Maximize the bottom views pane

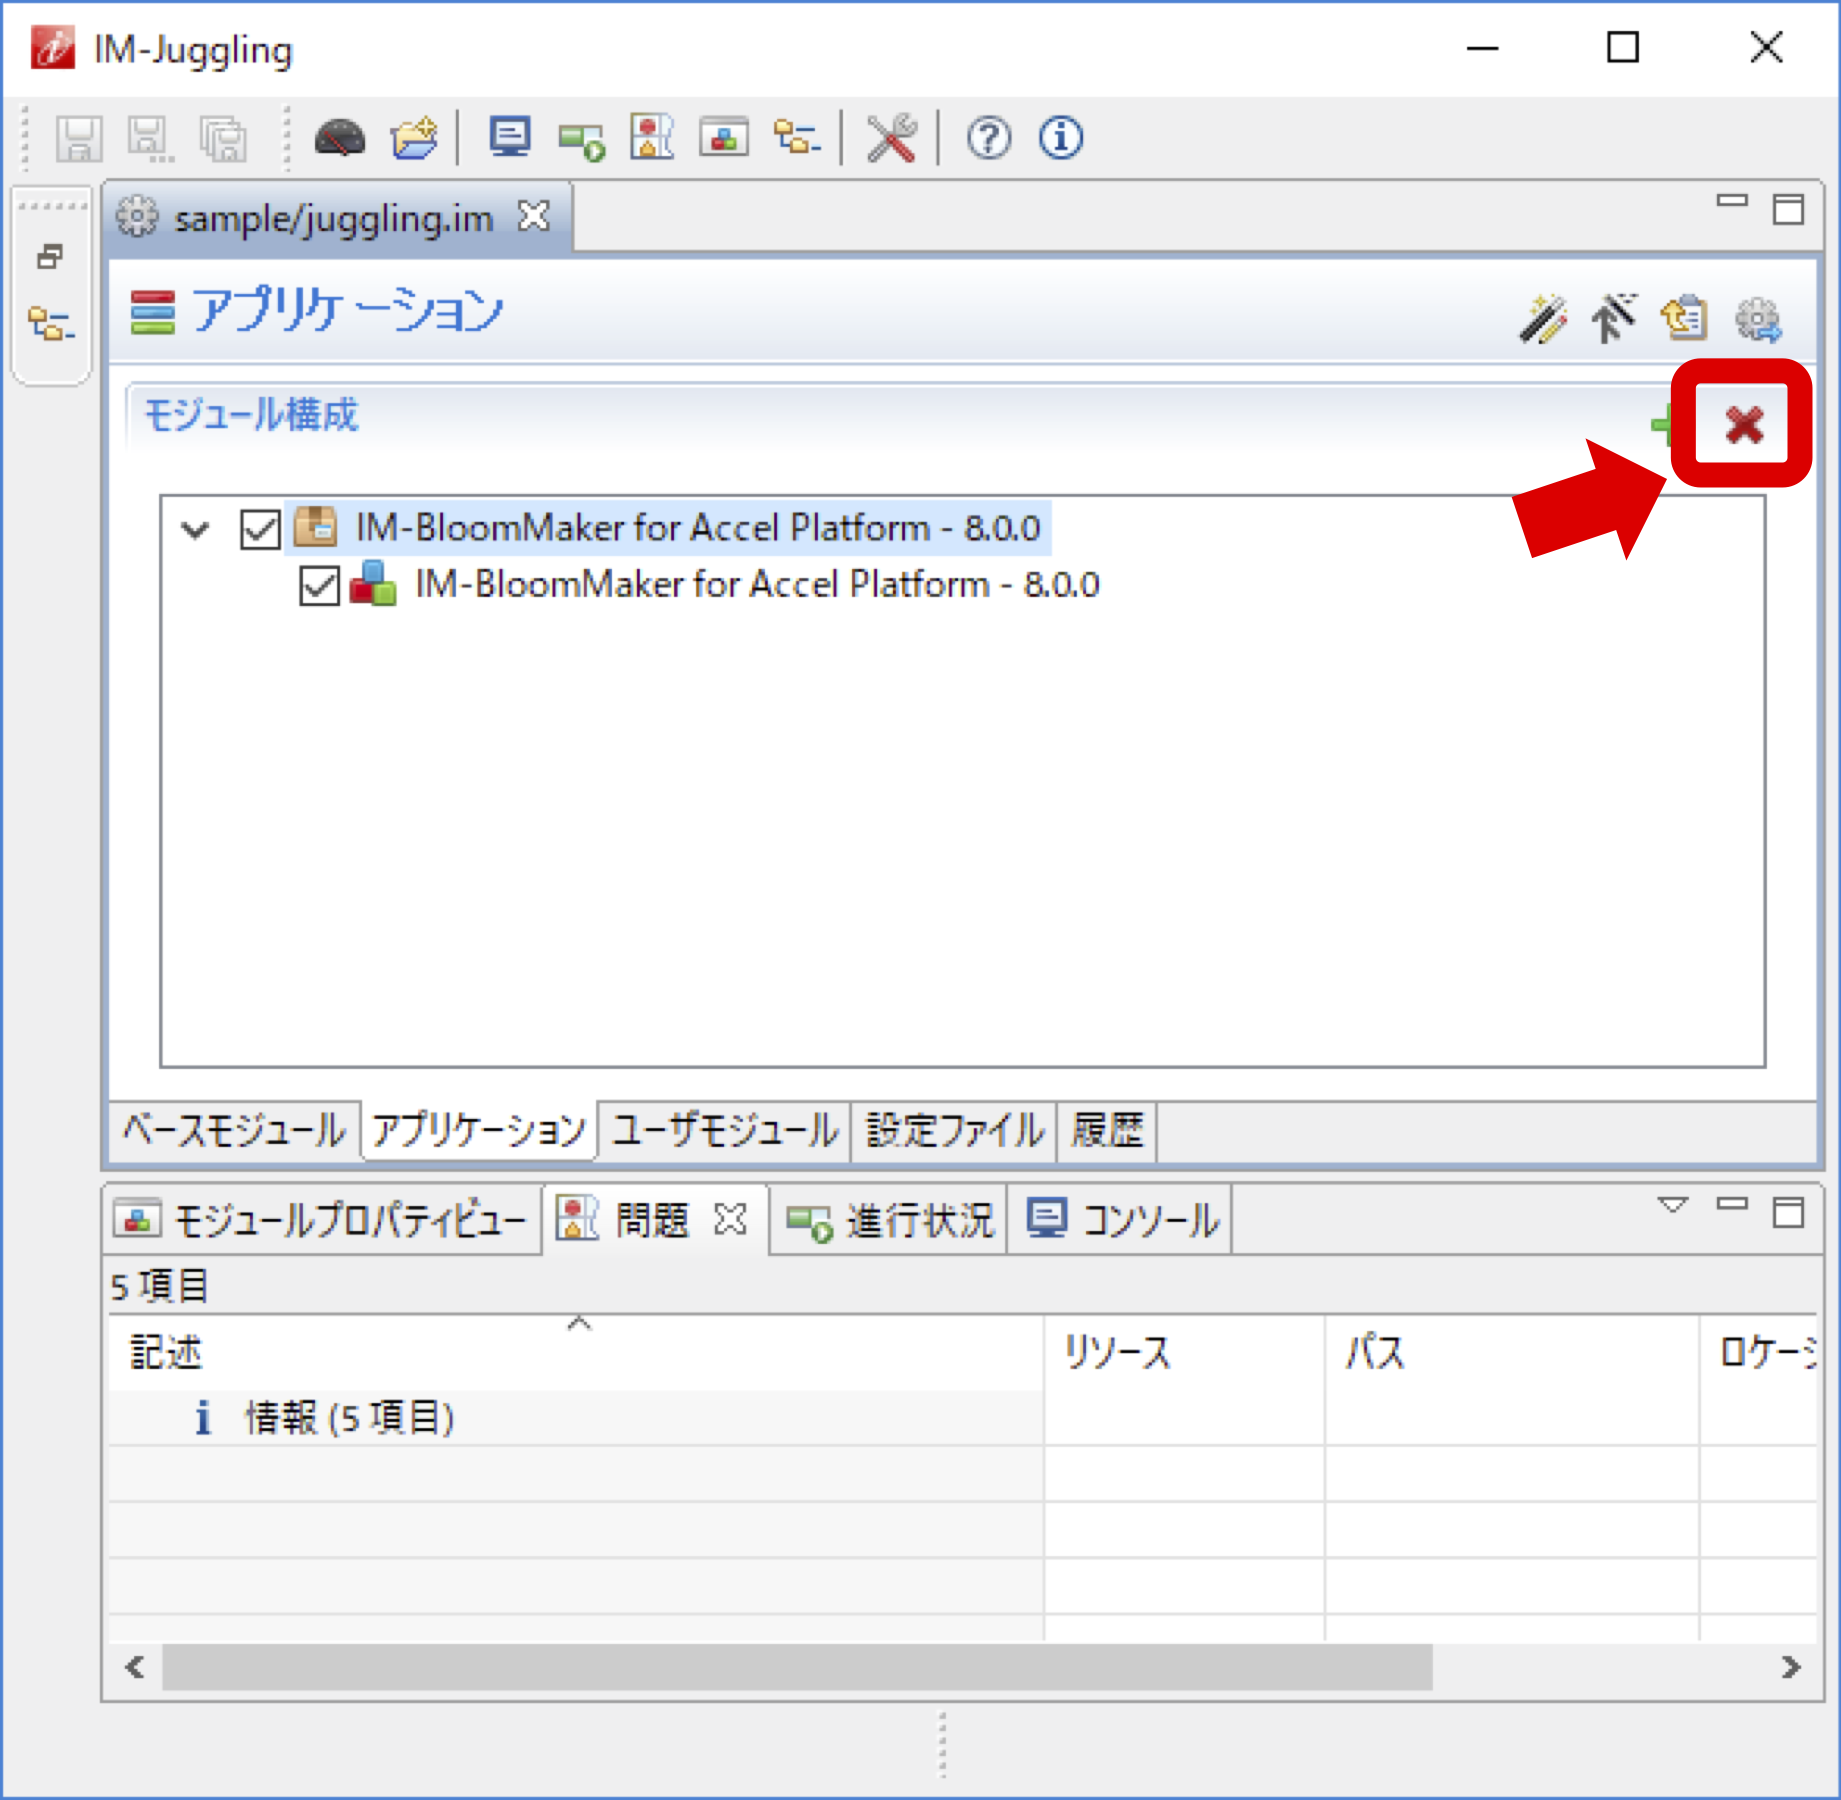pyautogui.click(x=1788, y=1212)
